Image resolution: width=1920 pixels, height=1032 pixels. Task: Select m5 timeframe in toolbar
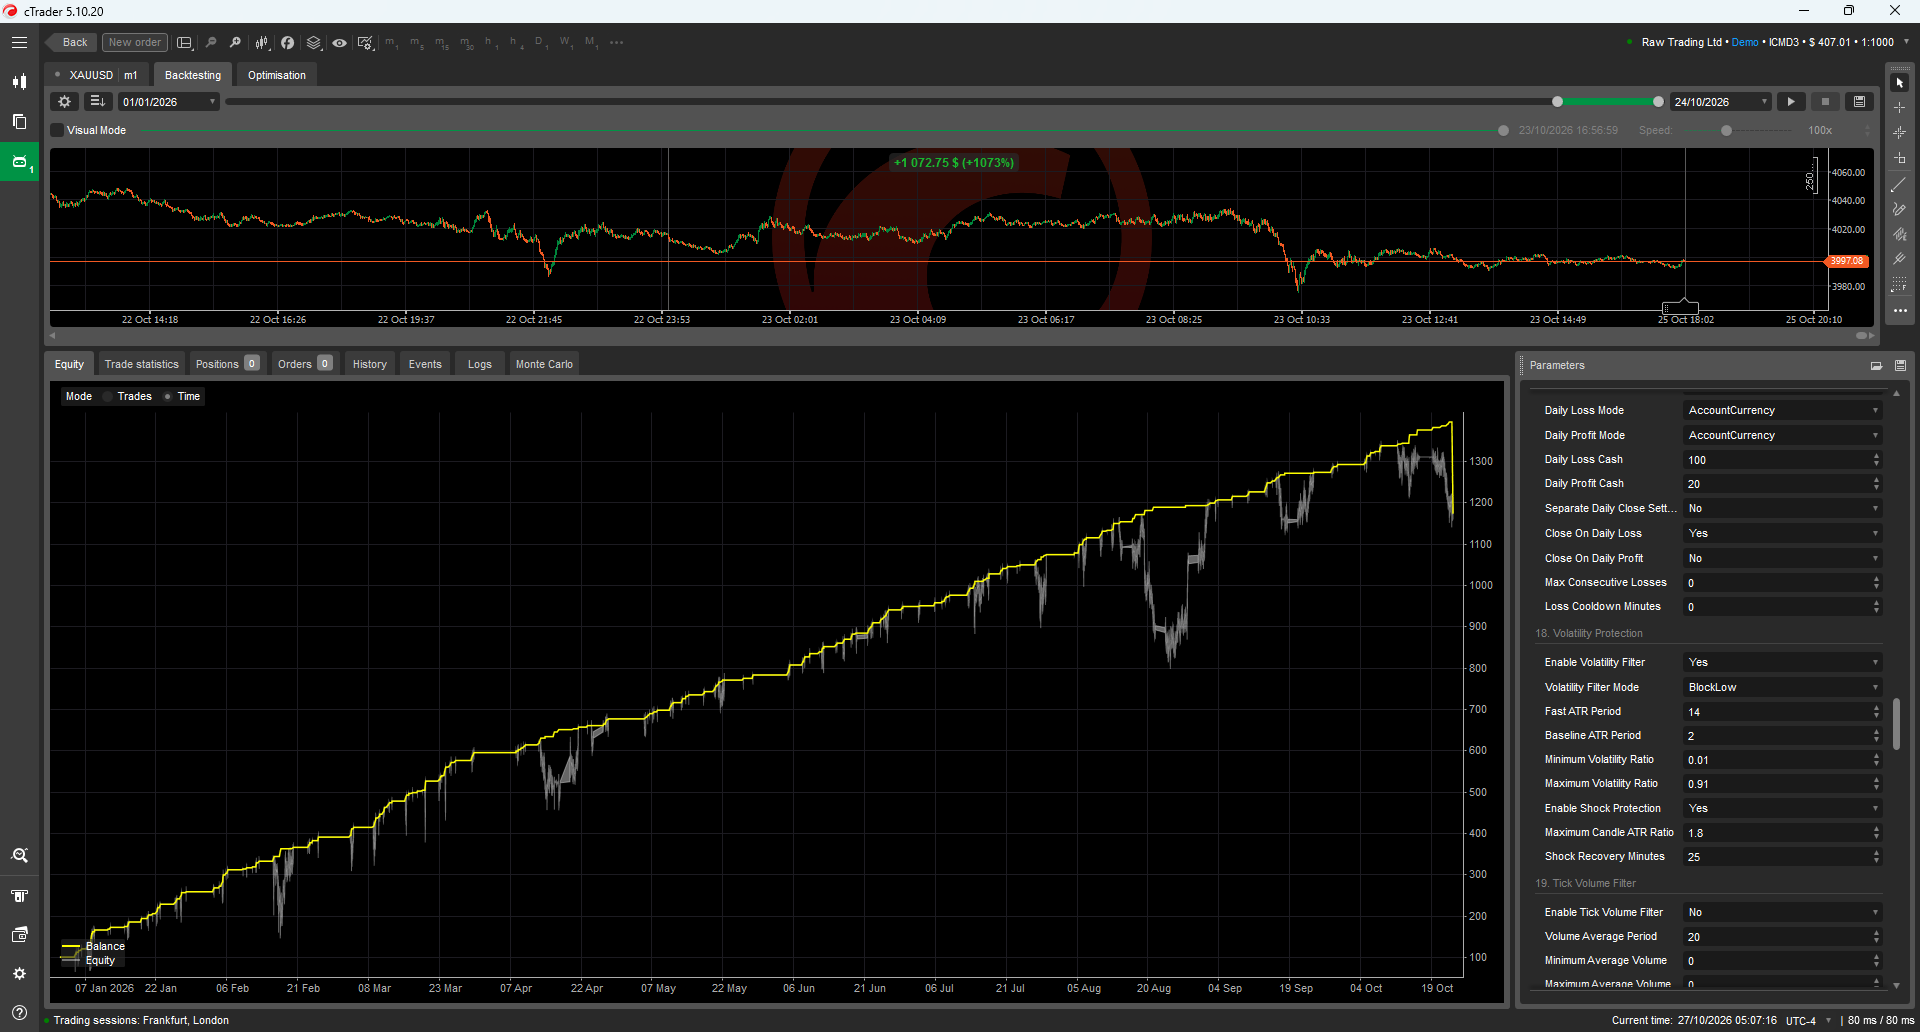(x=416, y=43)
